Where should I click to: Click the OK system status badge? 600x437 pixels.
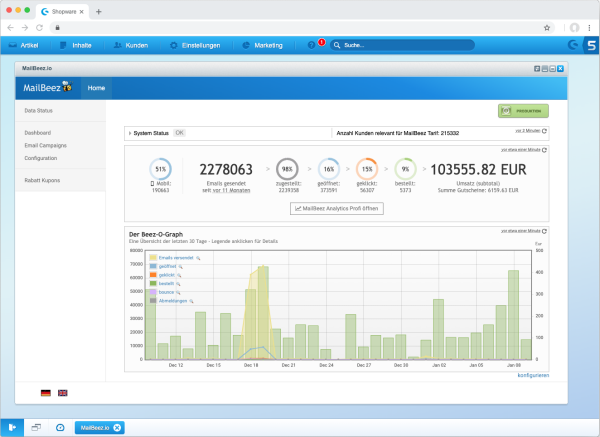[179, 133]
